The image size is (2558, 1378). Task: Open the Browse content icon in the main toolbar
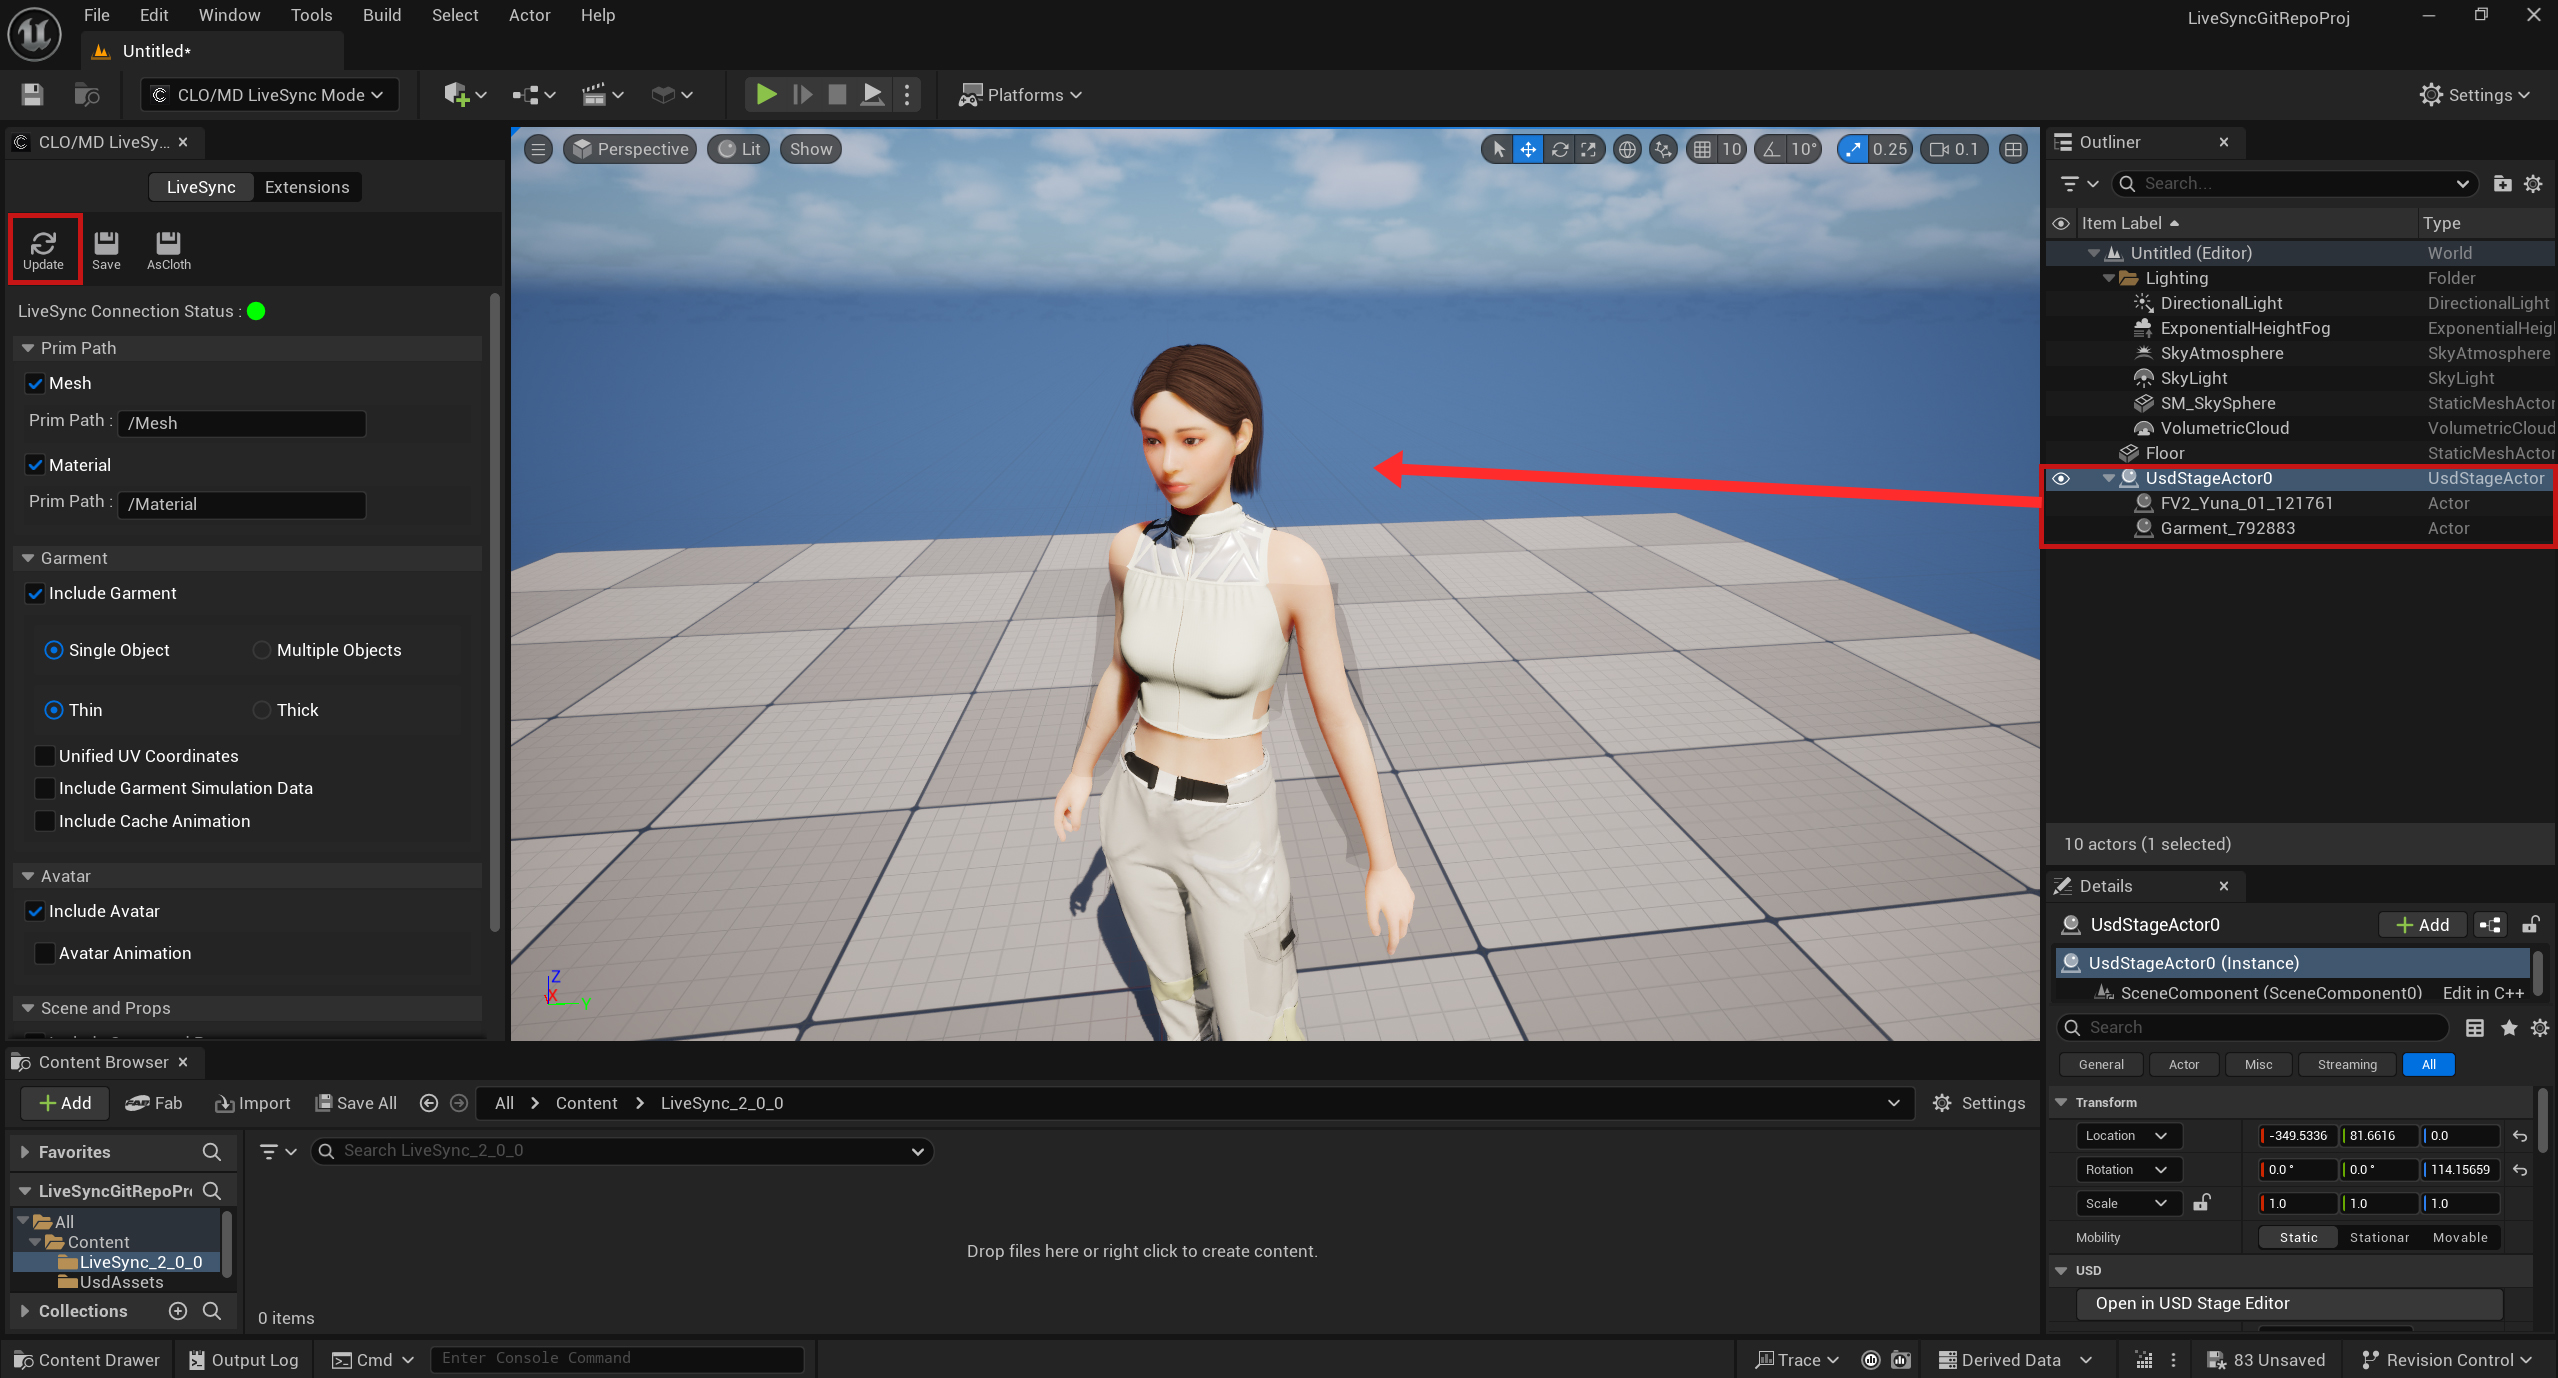87,95
